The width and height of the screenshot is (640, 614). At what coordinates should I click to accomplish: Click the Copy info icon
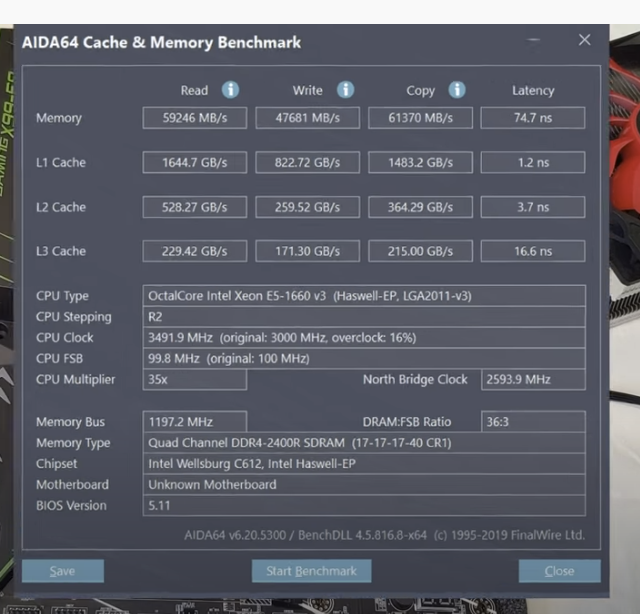point(457,90)
